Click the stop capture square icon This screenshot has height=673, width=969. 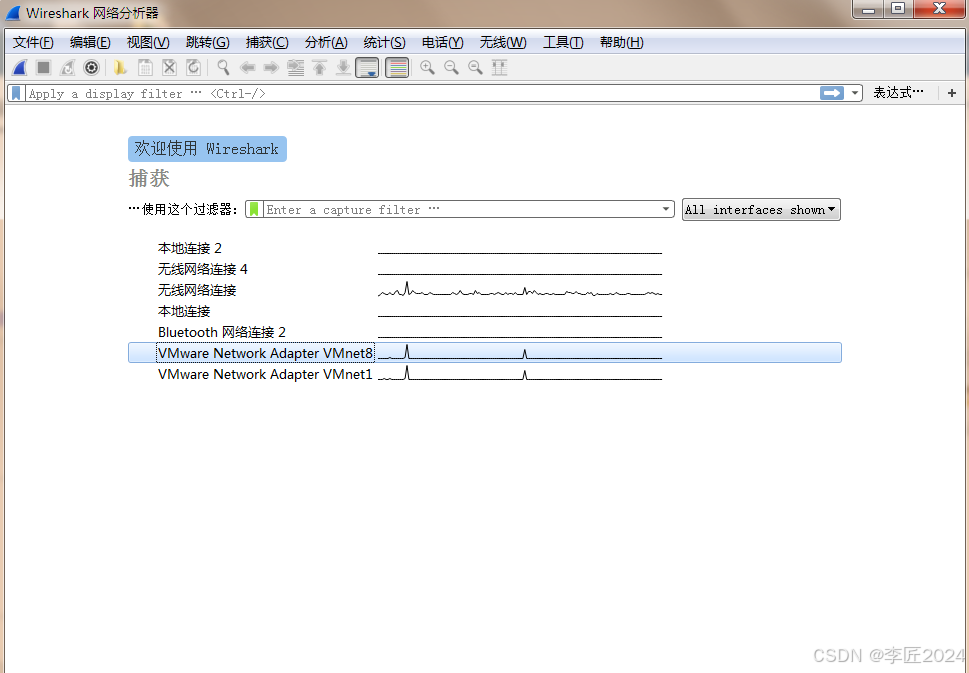[x=43, y=67]
